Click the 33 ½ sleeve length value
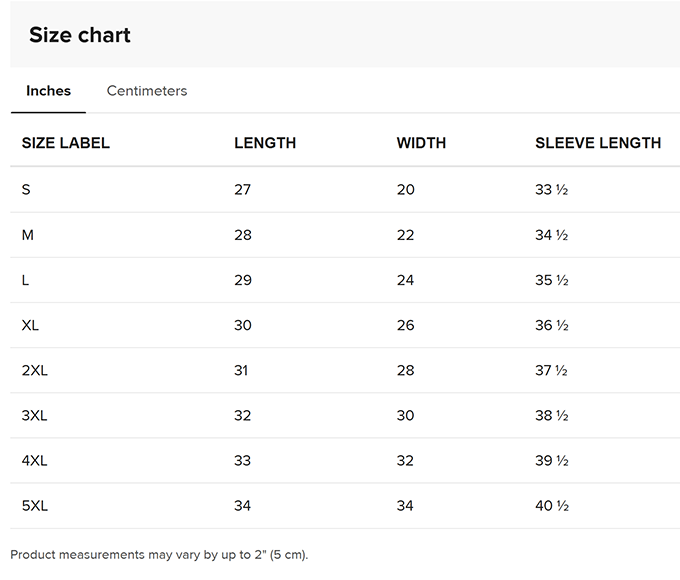The image size is (680, 580). tap(551, 190)
